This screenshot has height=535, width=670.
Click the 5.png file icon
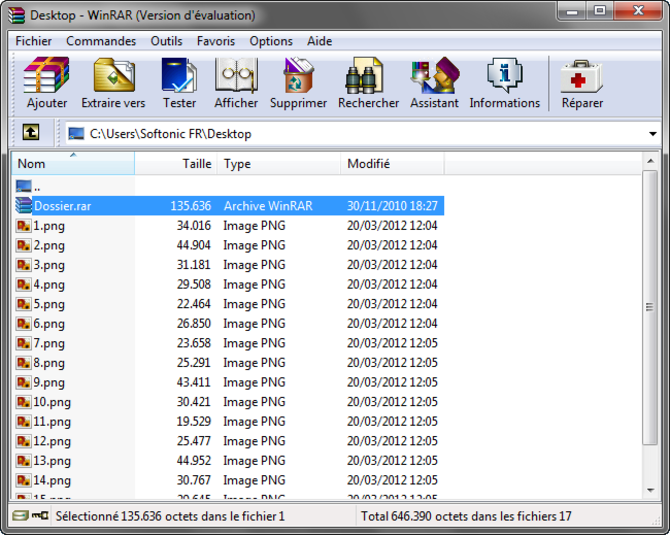[x=24, y=304]
